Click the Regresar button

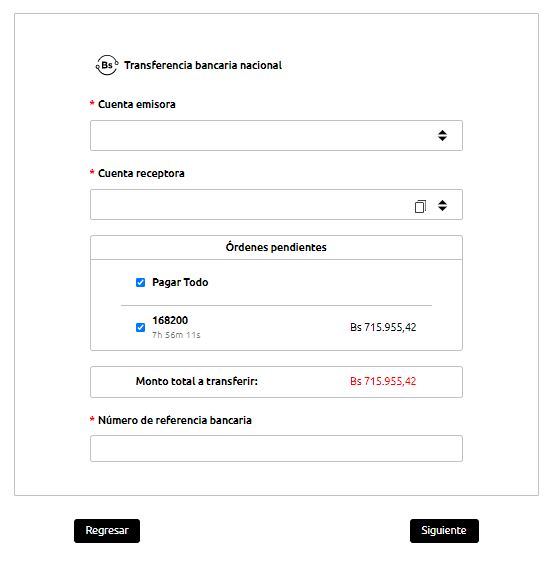coord(107,531)
